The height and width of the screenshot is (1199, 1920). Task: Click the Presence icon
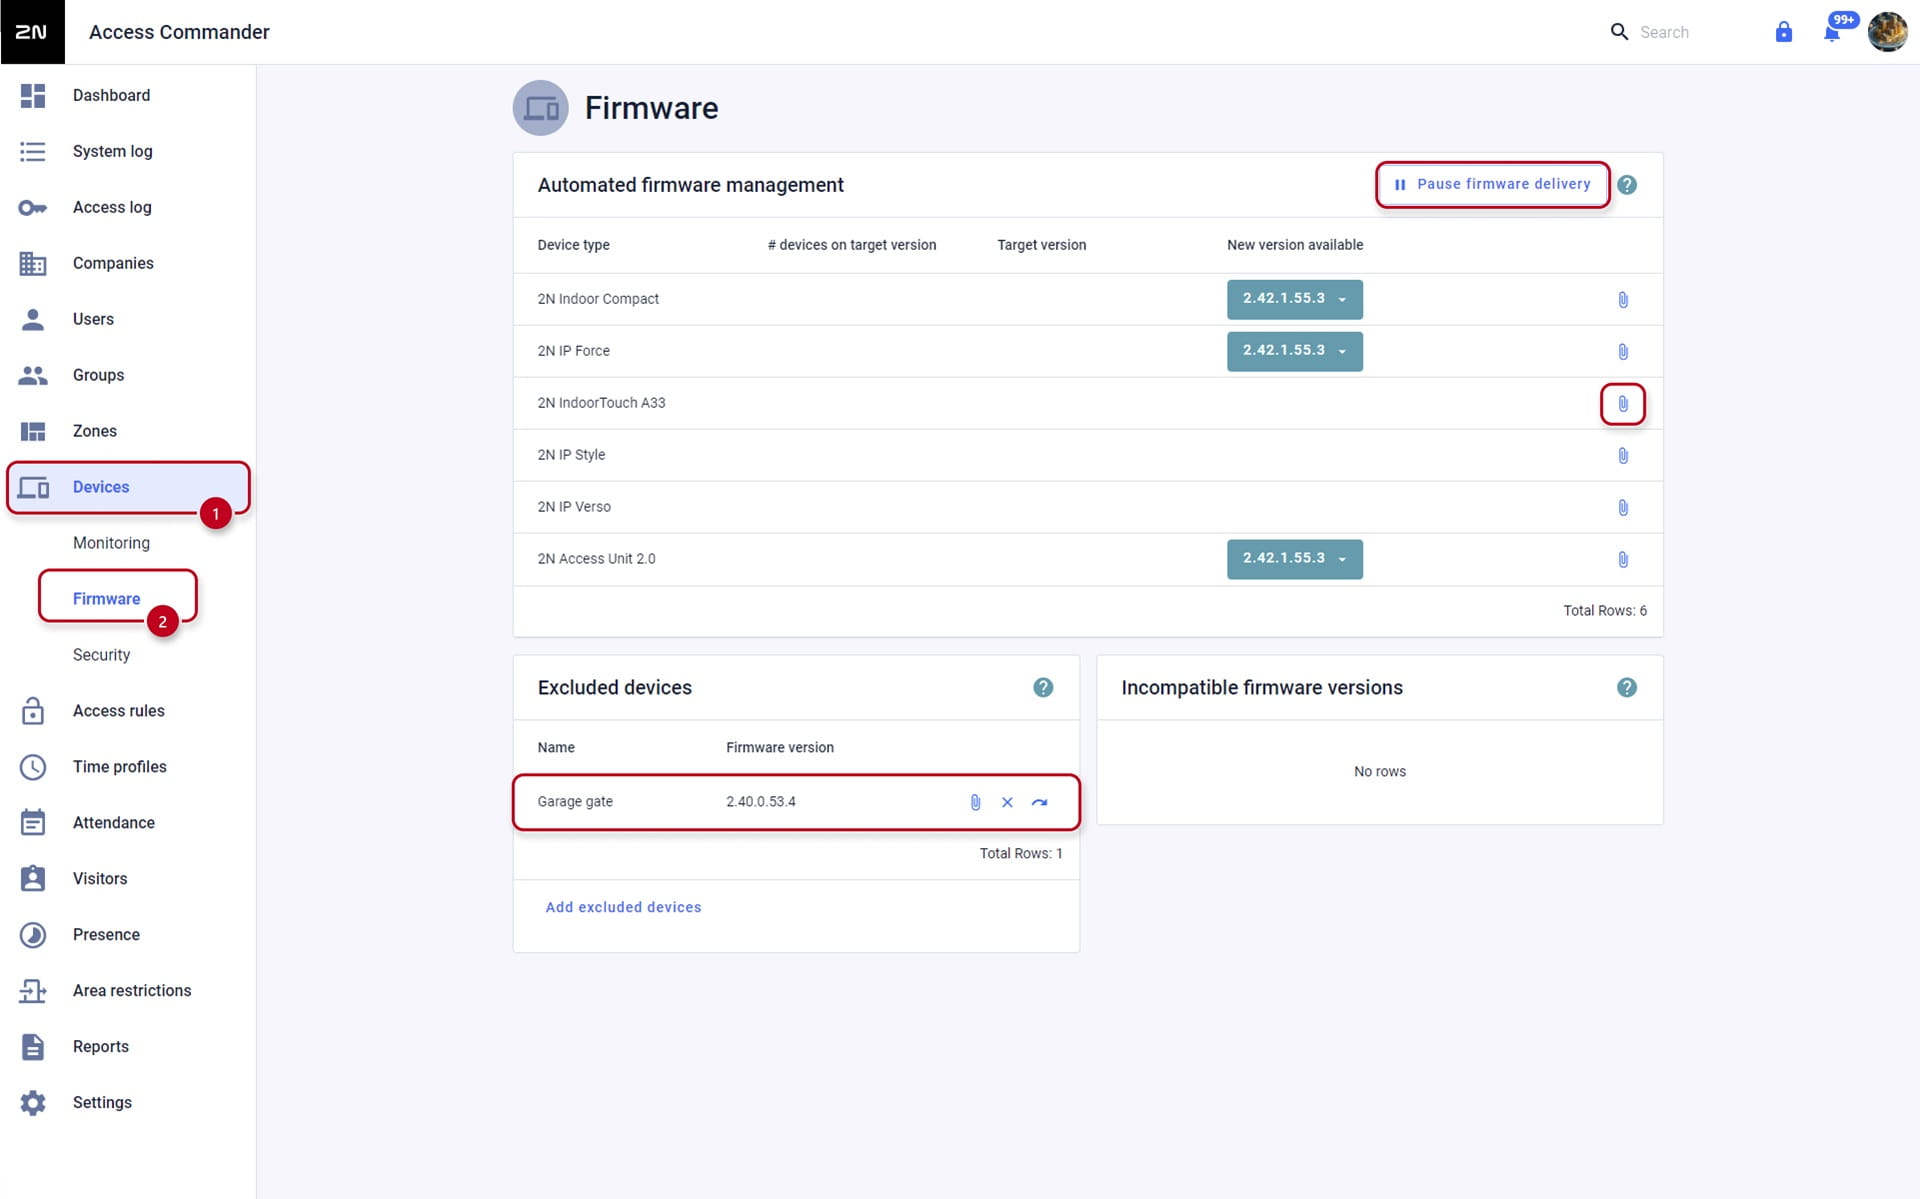[32, 935]
